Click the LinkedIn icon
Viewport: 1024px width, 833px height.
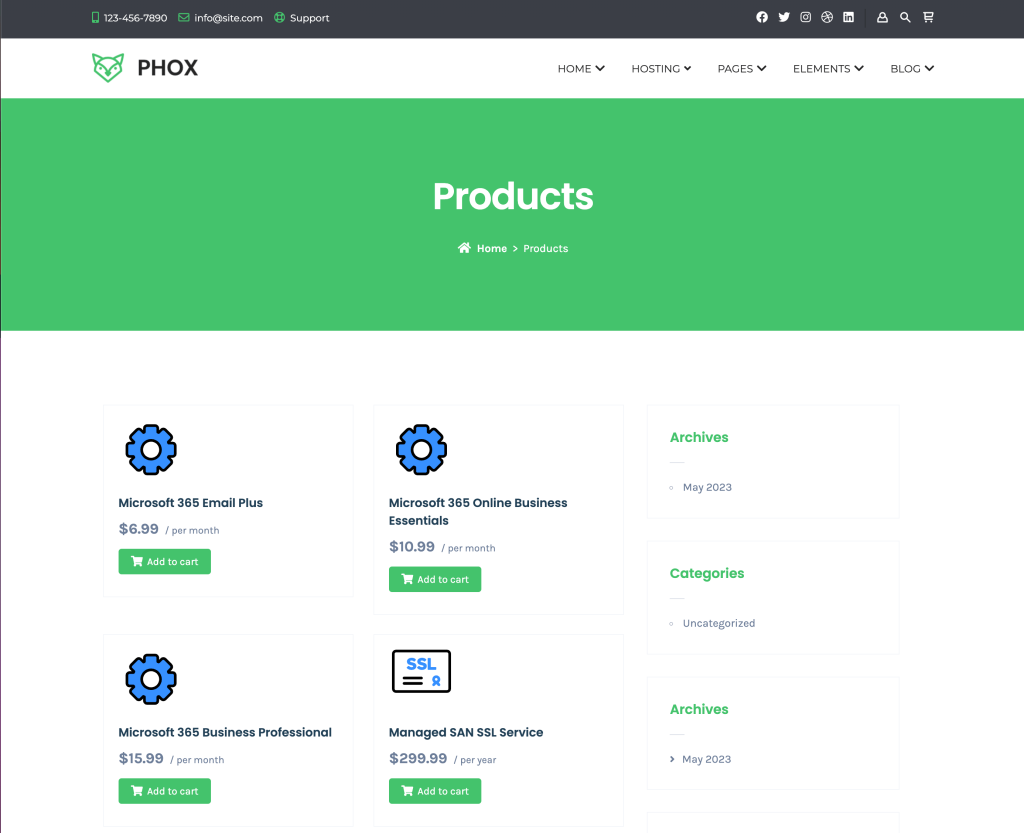click(848, 17)
